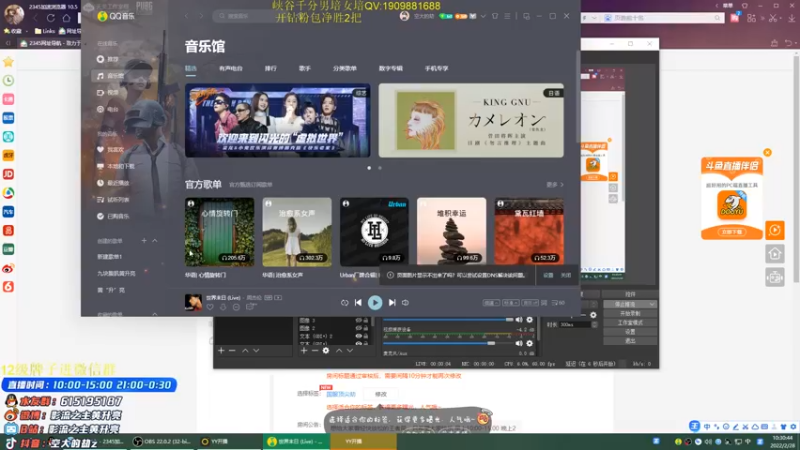Open the skin shirt icon in title bar
Viewport: 800px width, 450px height.
point(495,16)
